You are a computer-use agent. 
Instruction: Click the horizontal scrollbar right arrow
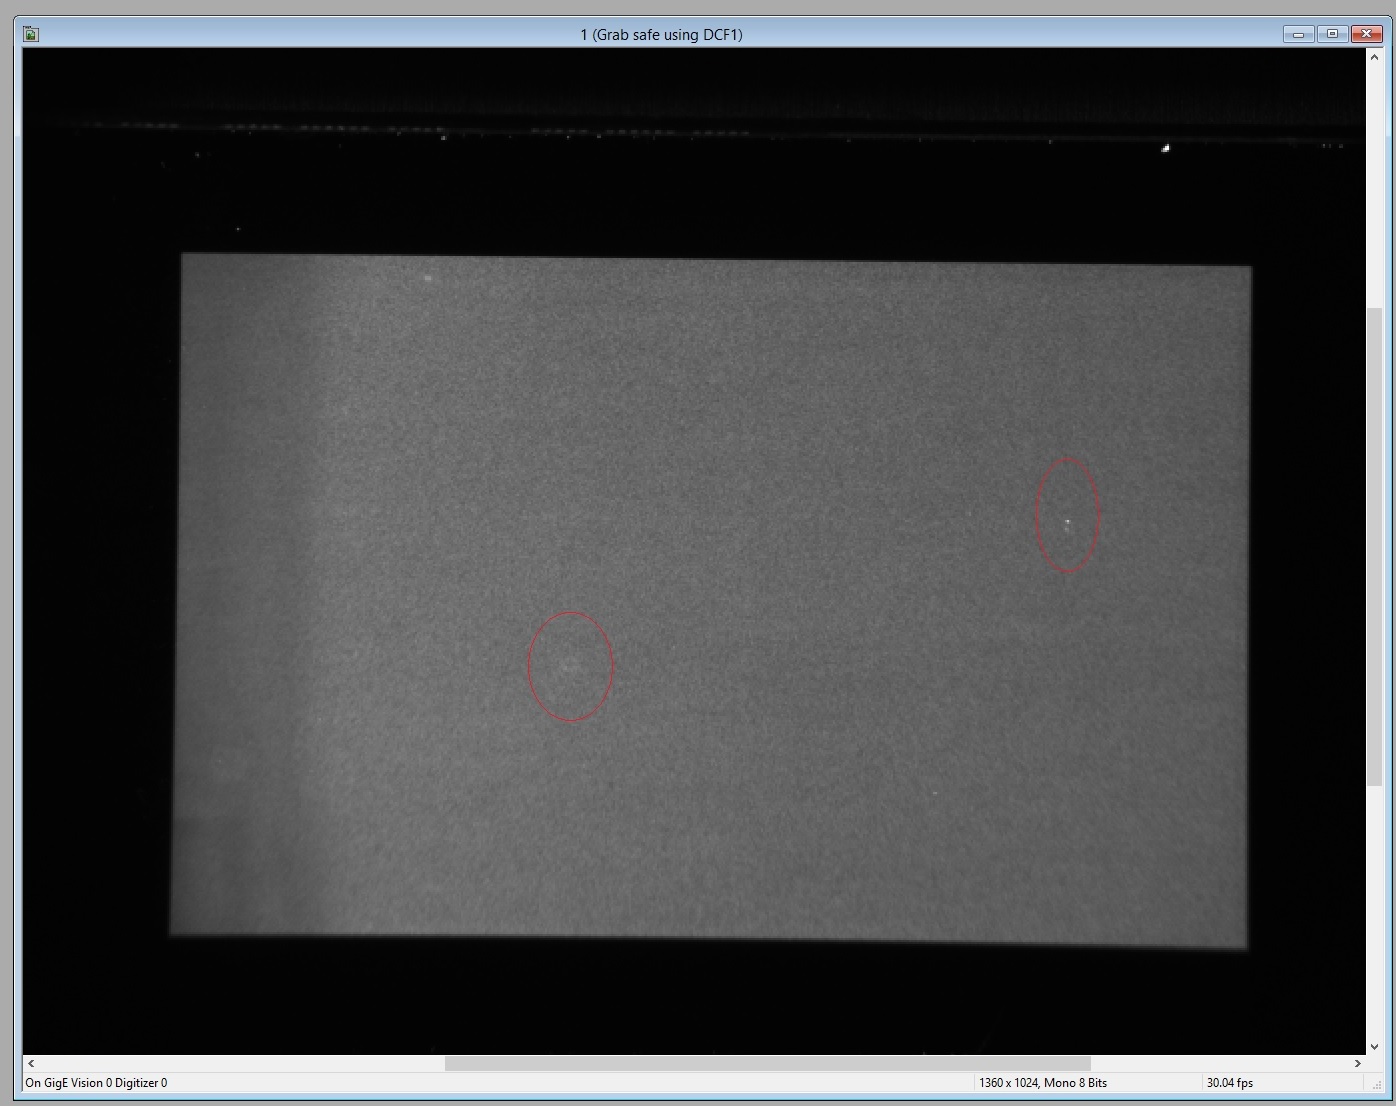[x=1358, y=1063]
